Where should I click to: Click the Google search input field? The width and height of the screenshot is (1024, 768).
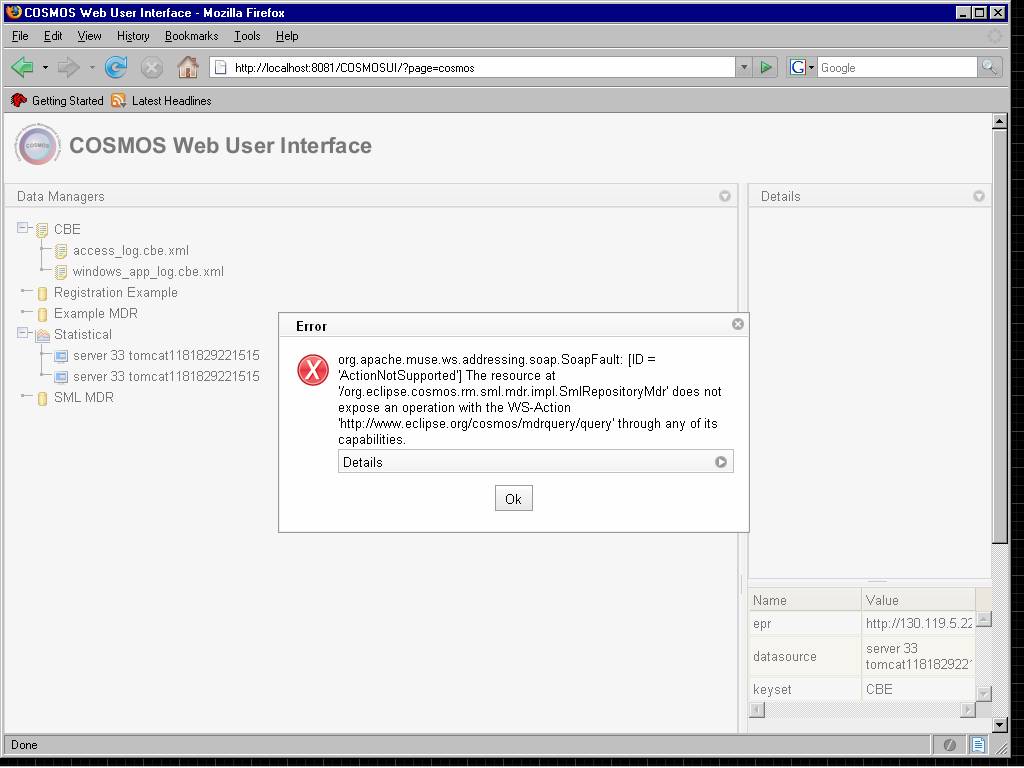coord(897,67)
